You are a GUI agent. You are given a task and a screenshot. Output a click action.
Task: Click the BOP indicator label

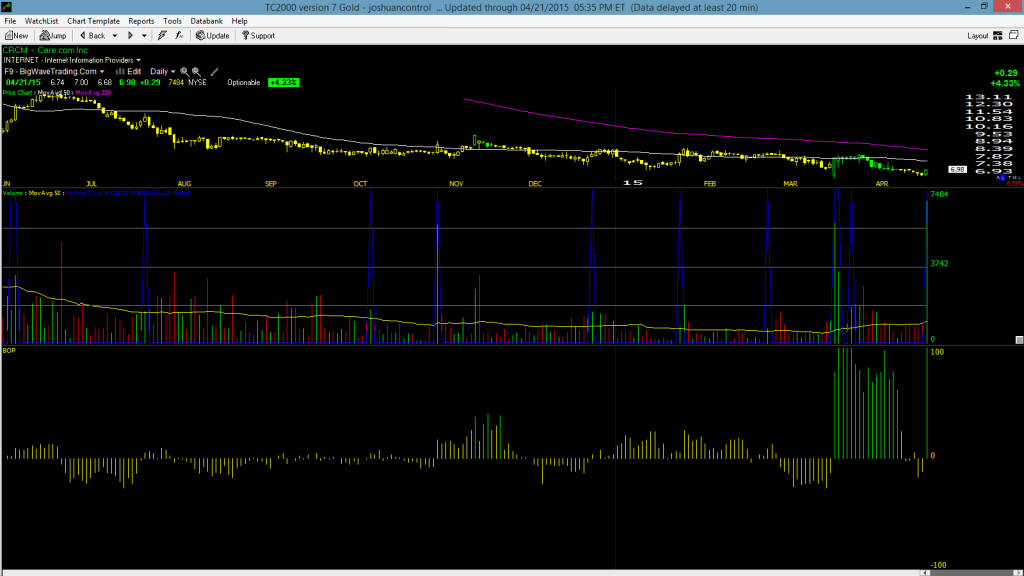(8, 351)
